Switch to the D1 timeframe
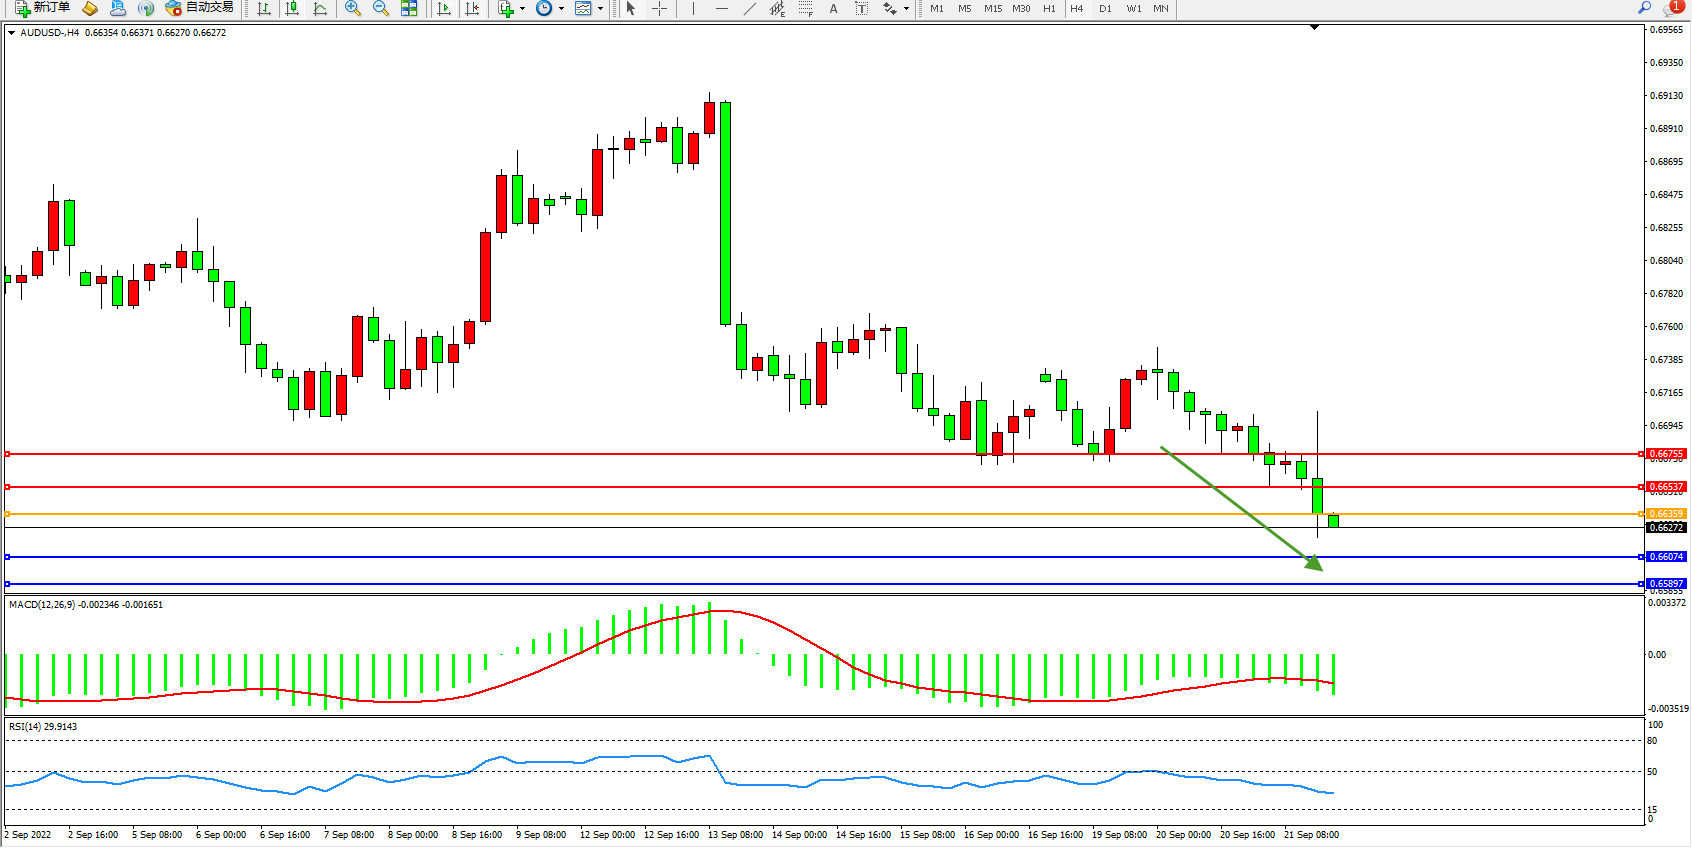The width and height of the screenshot is (1692, 848). (x=1105, y=8)
